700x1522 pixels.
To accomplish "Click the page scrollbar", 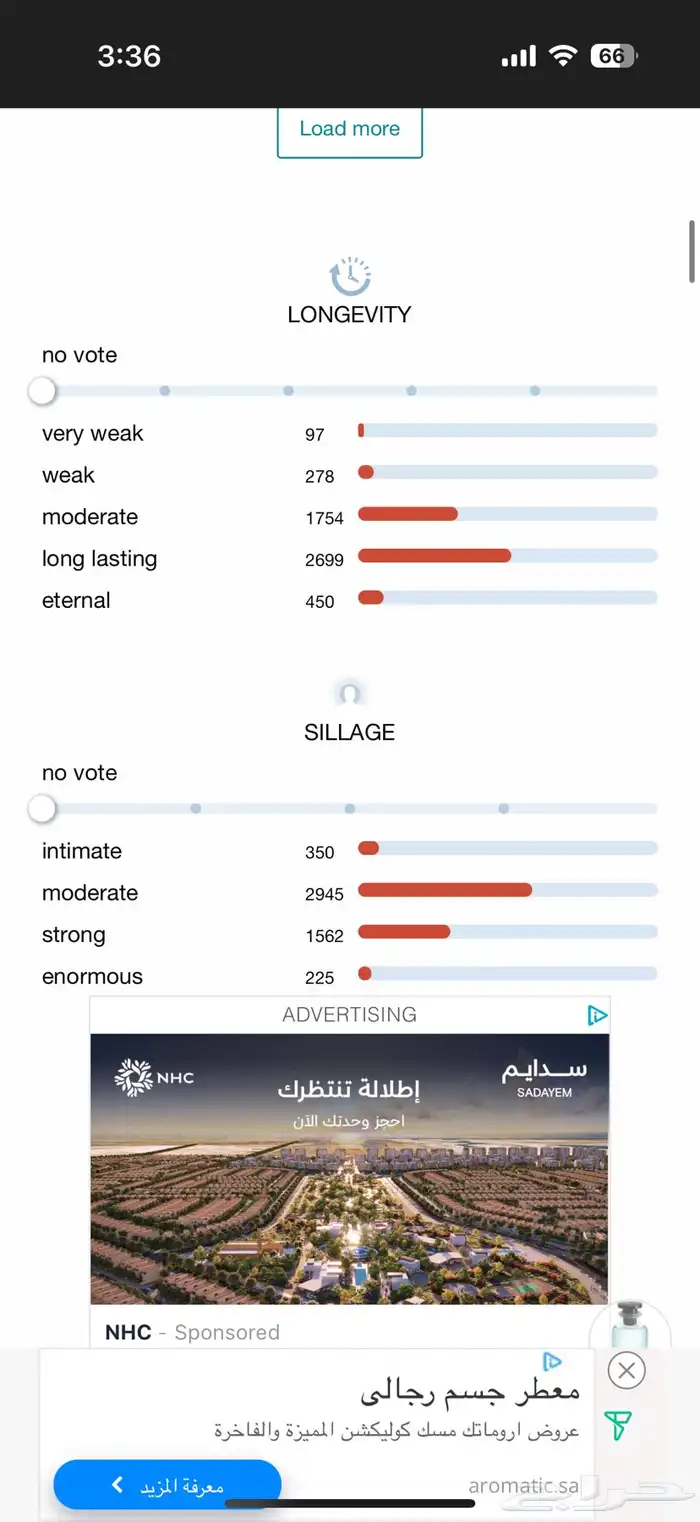I will pyautogui.click(x=692, y=252).
